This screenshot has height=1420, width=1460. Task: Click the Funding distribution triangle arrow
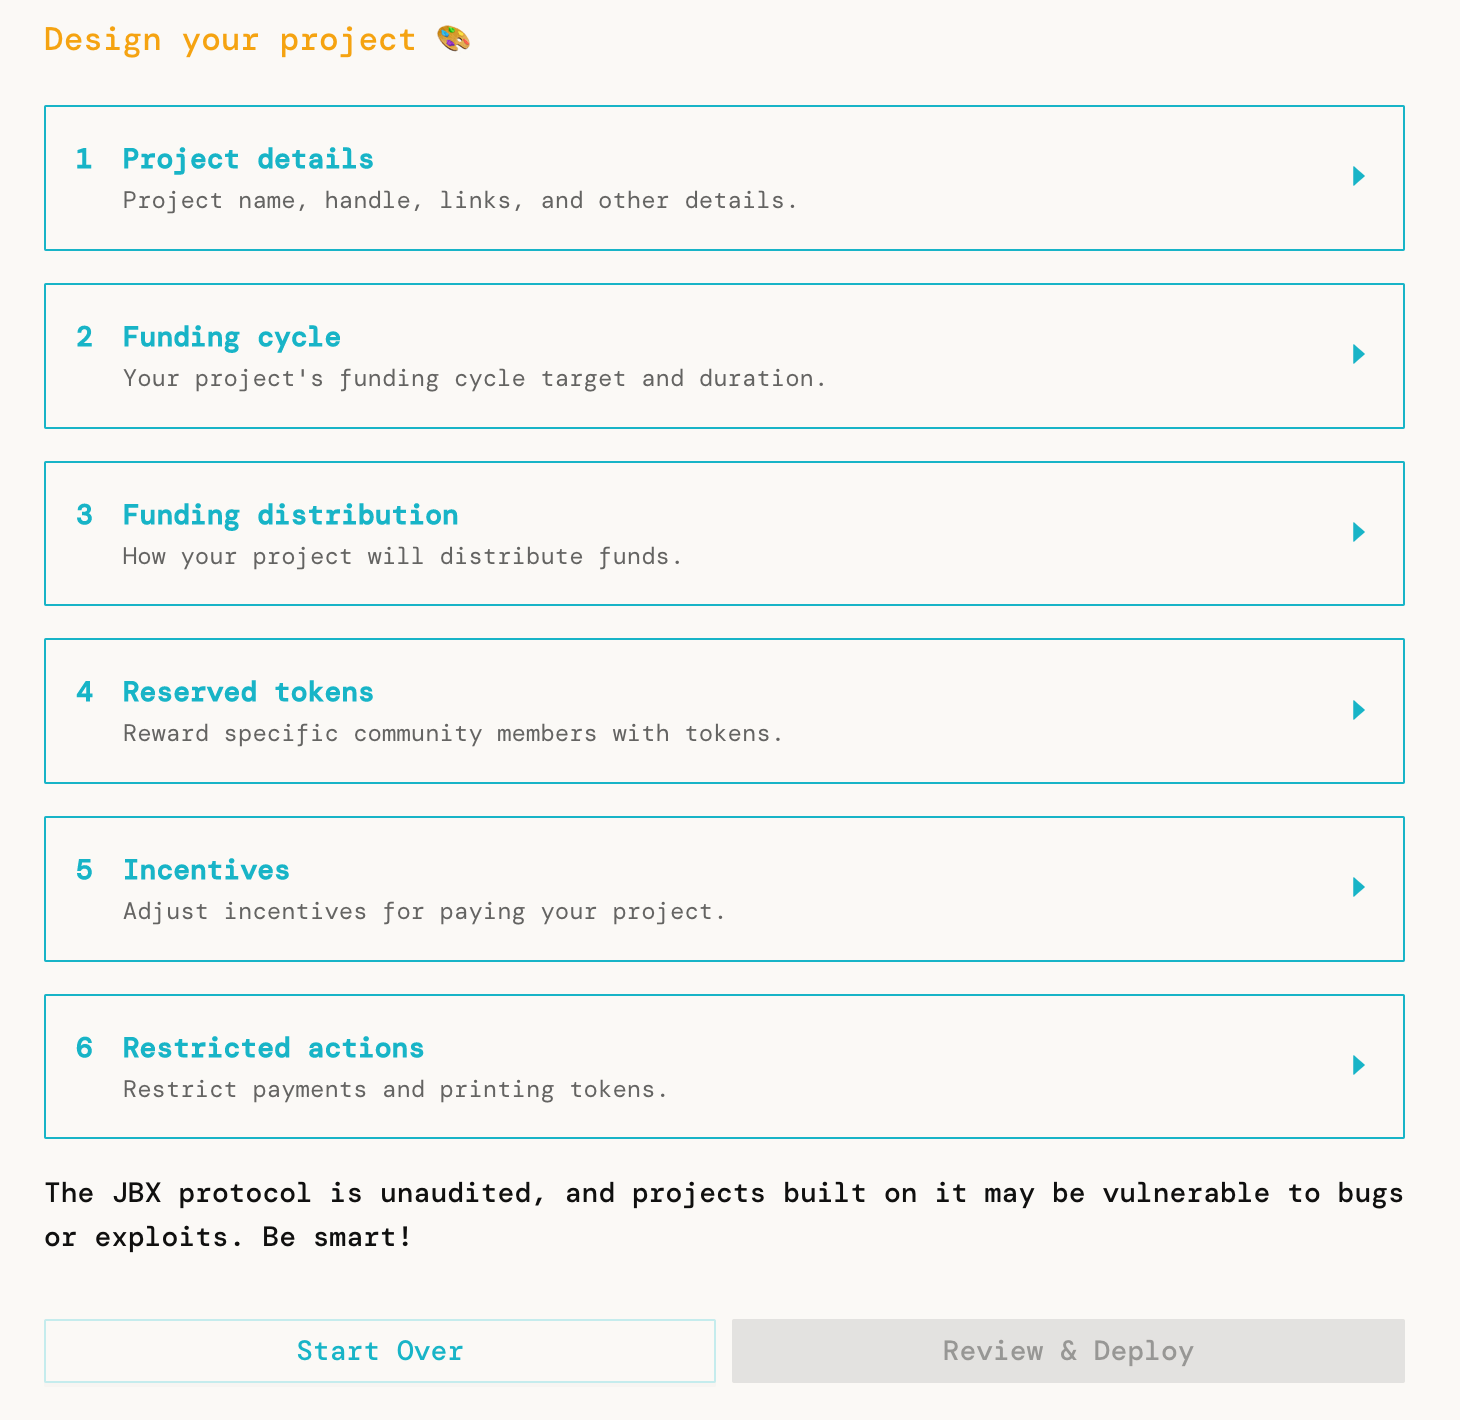tap(1358, 532)
